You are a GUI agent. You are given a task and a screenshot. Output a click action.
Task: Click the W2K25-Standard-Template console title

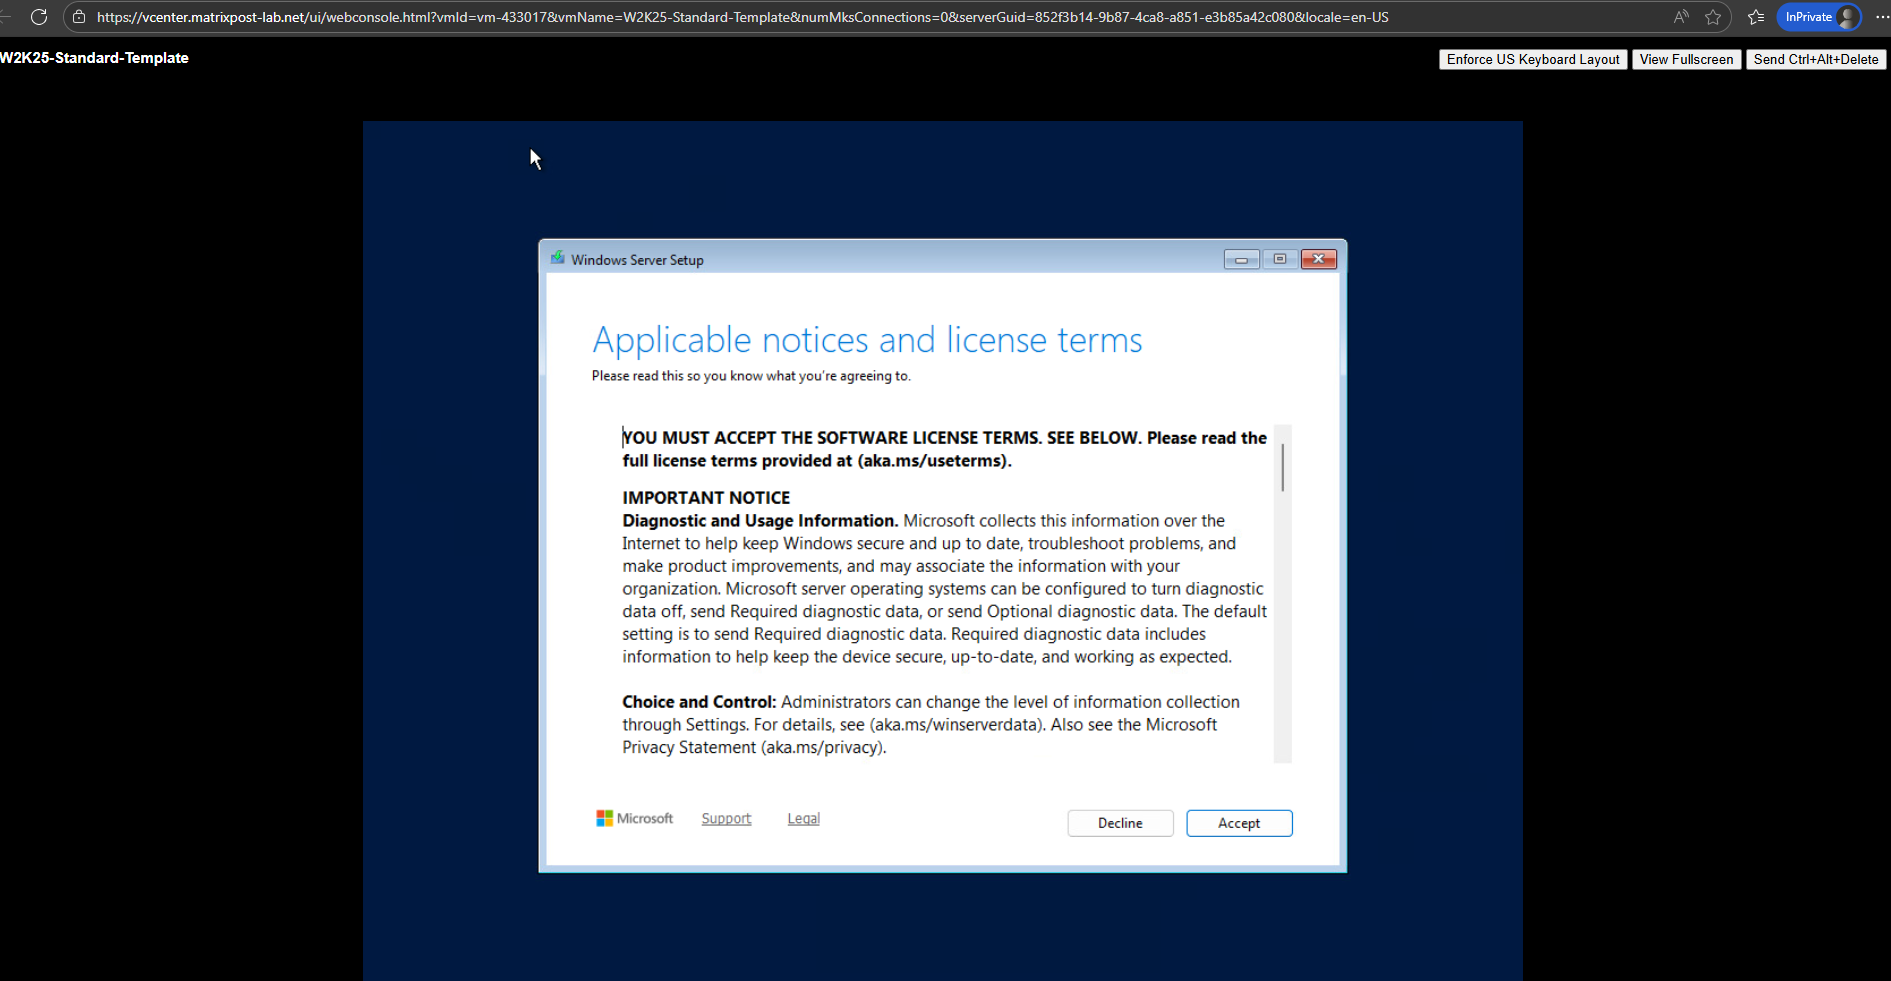(x=94, y=58)
